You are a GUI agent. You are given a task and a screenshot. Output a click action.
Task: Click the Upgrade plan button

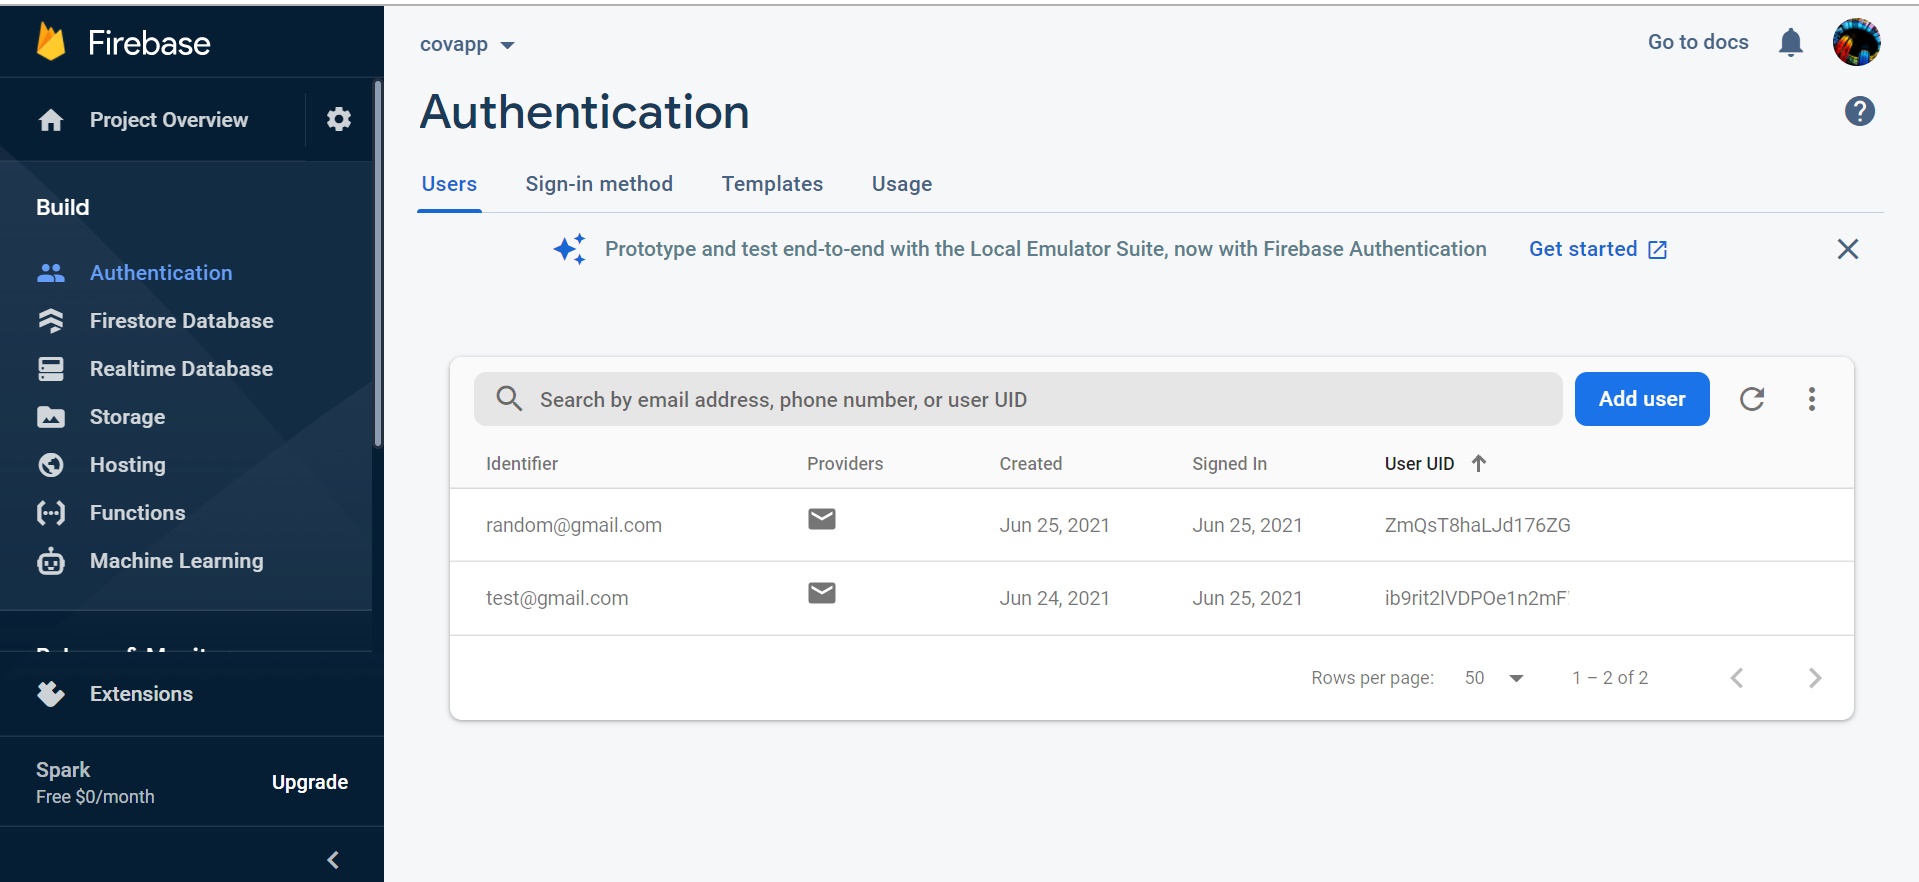(x=310, y=782)
